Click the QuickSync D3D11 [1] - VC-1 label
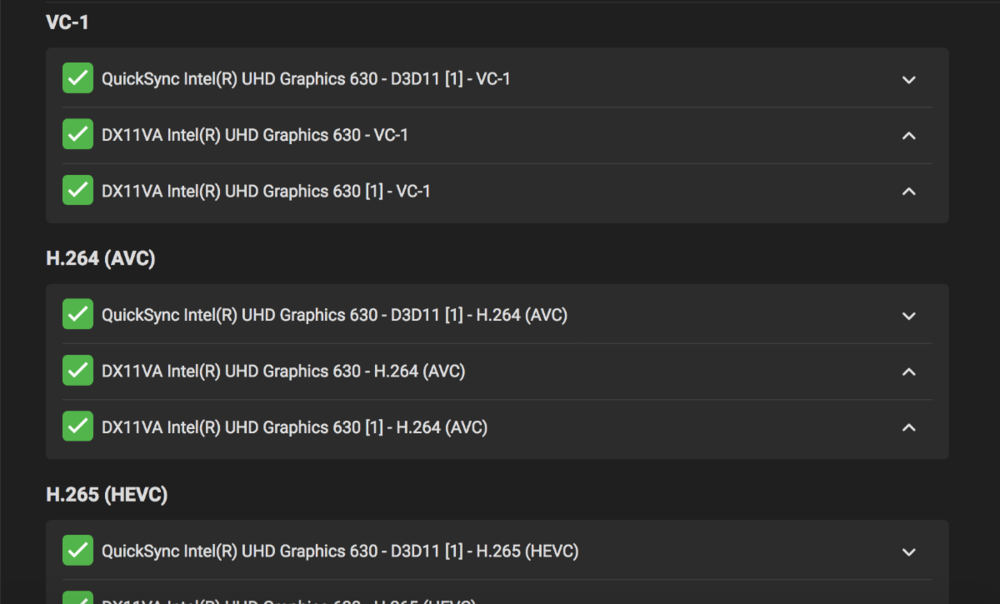The height and width of the screenshot is (604, 1000). coord(306,79)
